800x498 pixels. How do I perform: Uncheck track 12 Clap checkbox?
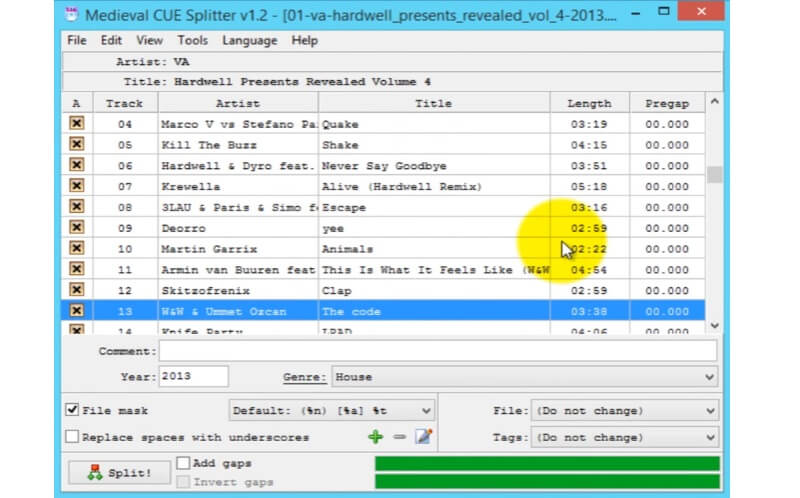coord(77,290)
